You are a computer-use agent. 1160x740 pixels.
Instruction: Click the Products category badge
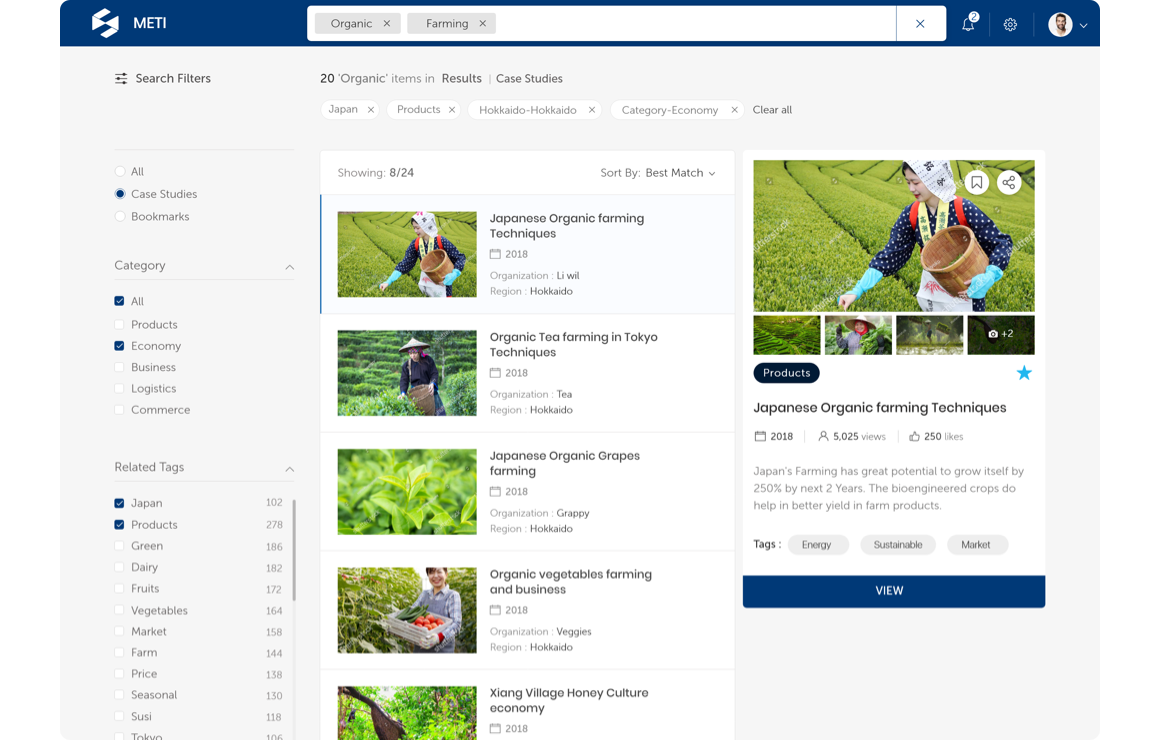[786, 373]
